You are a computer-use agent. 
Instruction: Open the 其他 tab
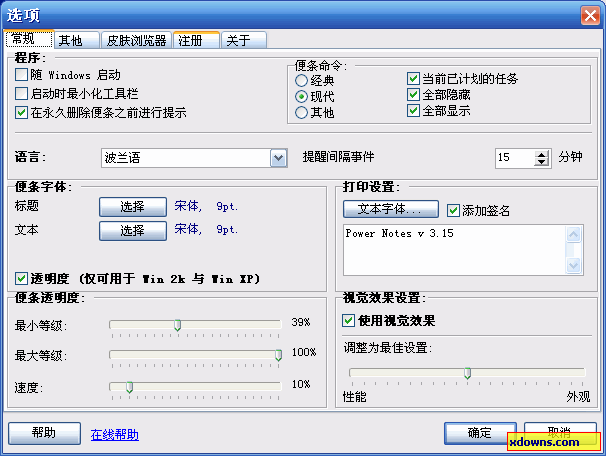click(77, 40)
